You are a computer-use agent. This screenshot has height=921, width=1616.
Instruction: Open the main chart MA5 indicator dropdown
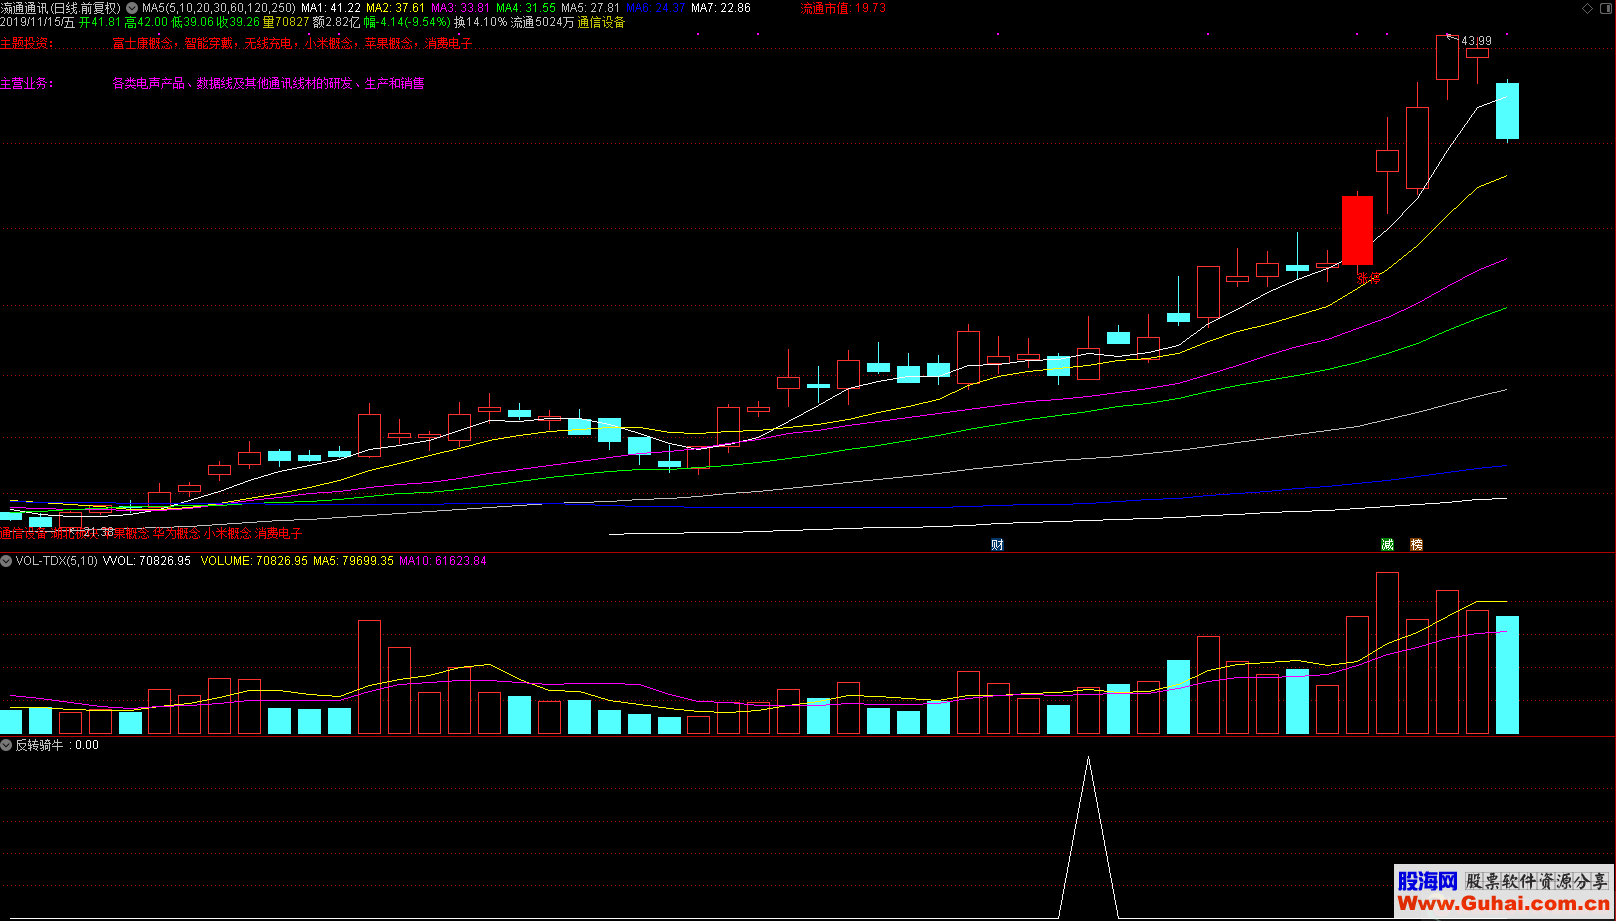pos(132,8)
